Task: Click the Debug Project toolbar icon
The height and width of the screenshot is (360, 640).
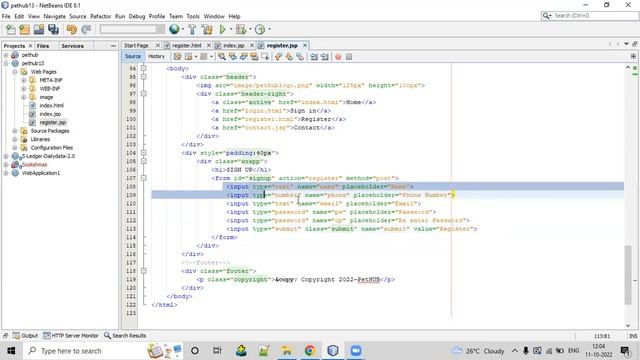Action: click(x=241, y=29)
